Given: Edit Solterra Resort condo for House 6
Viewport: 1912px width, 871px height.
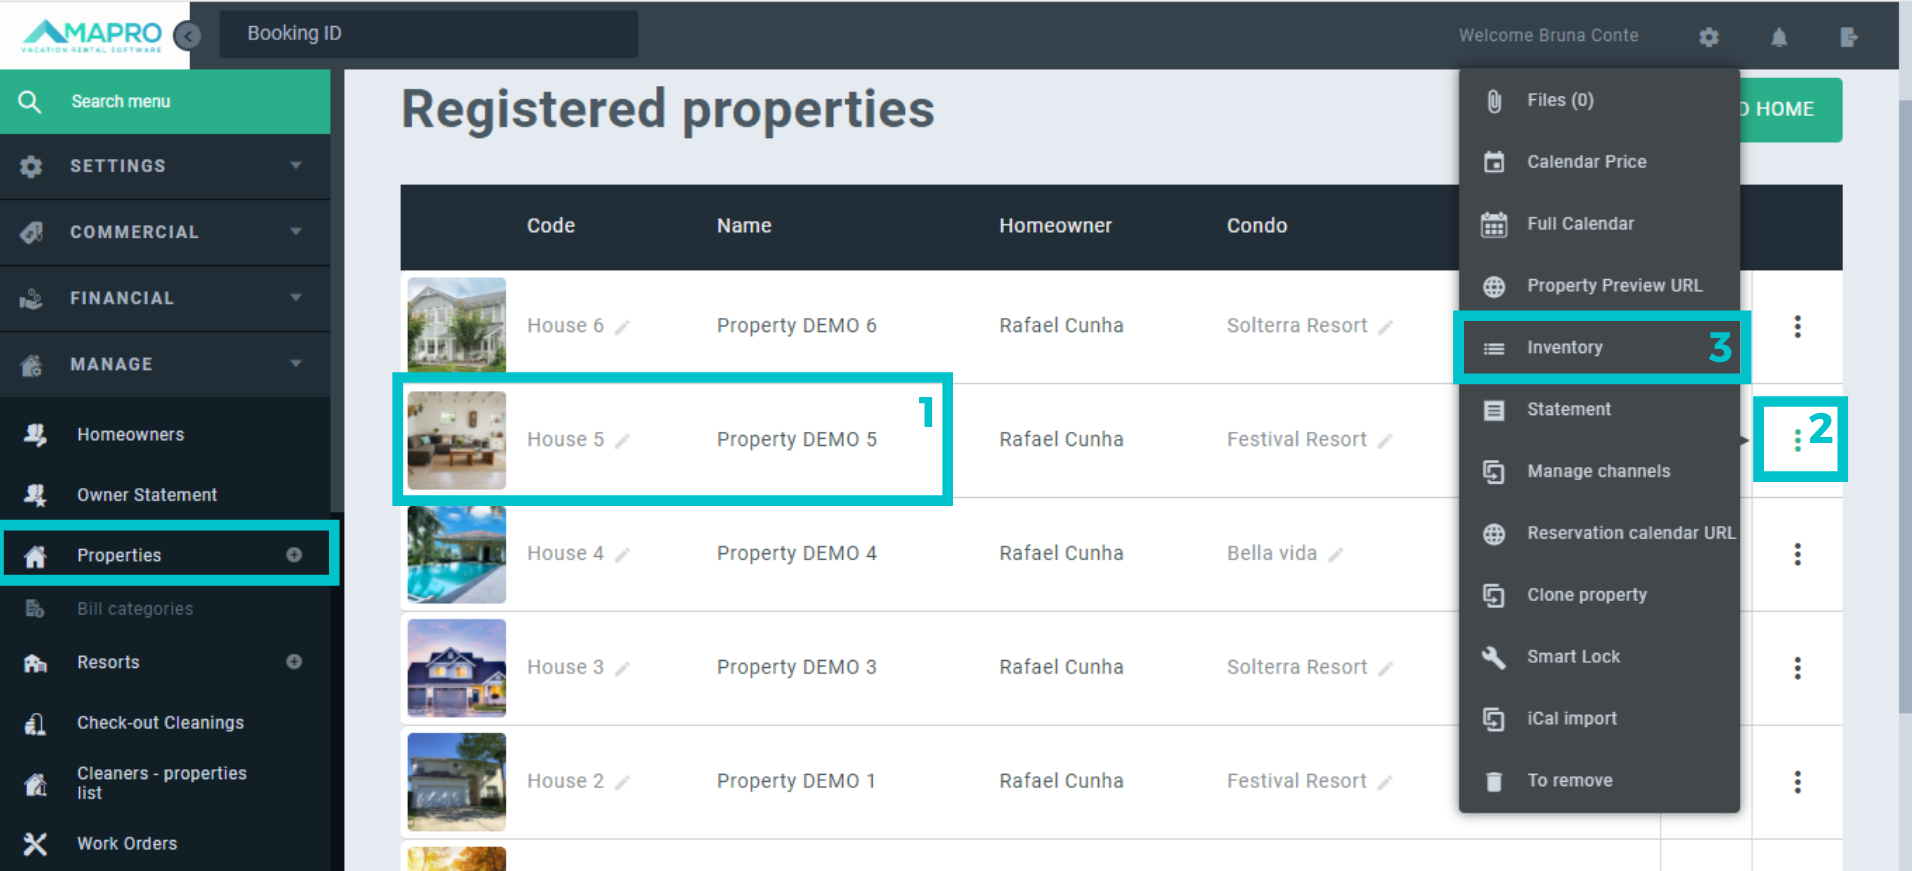Looking at the screenshot, I should click(1385, 327).
